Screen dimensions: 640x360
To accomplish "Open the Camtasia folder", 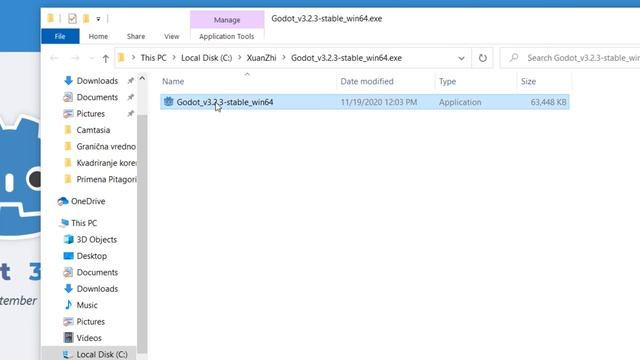I will pos(93,130).
